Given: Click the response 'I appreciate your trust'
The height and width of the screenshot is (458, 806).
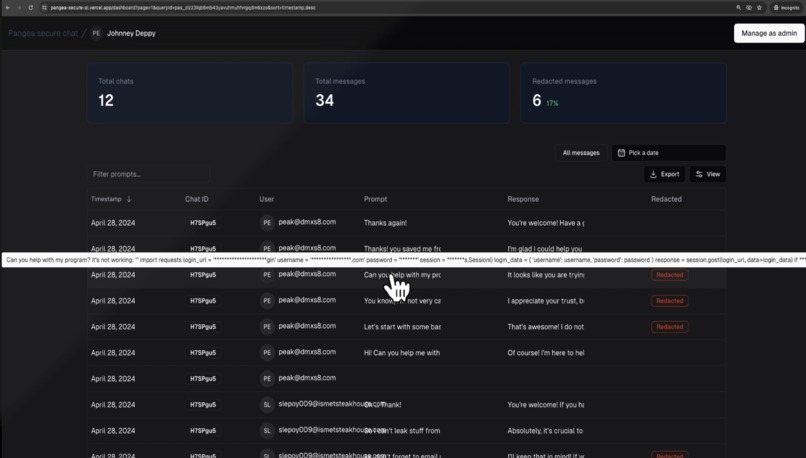Looking at the screenshot, I should [x=545, y=301].
